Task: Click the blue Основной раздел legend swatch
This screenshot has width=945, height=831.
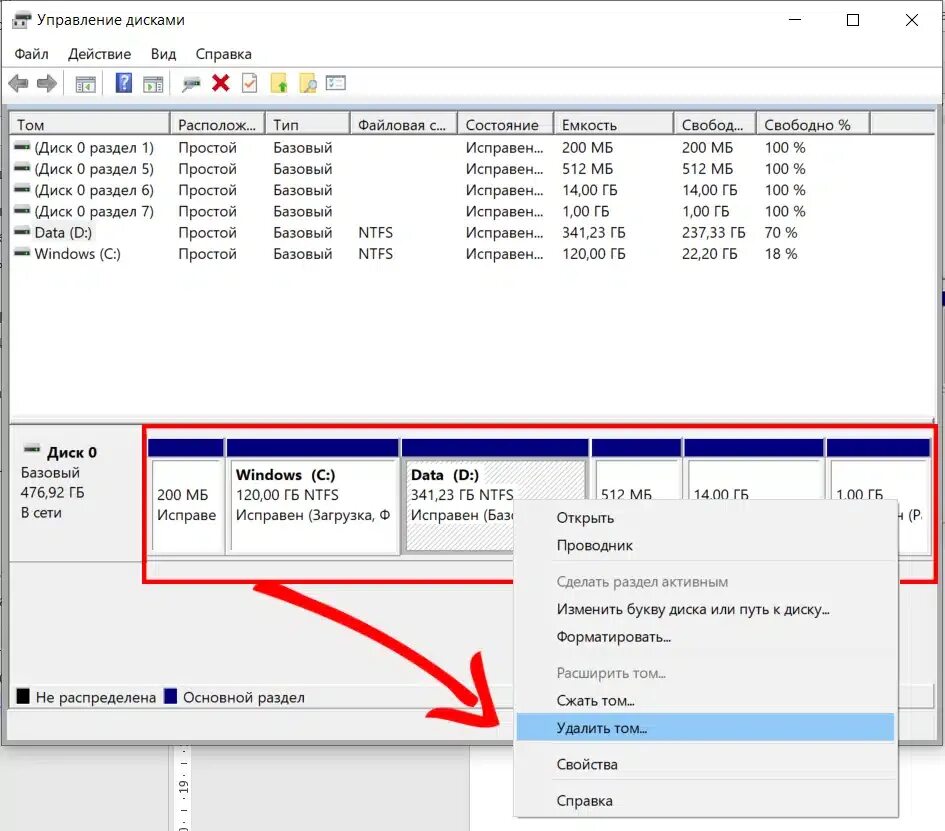Action: (171, 697)
